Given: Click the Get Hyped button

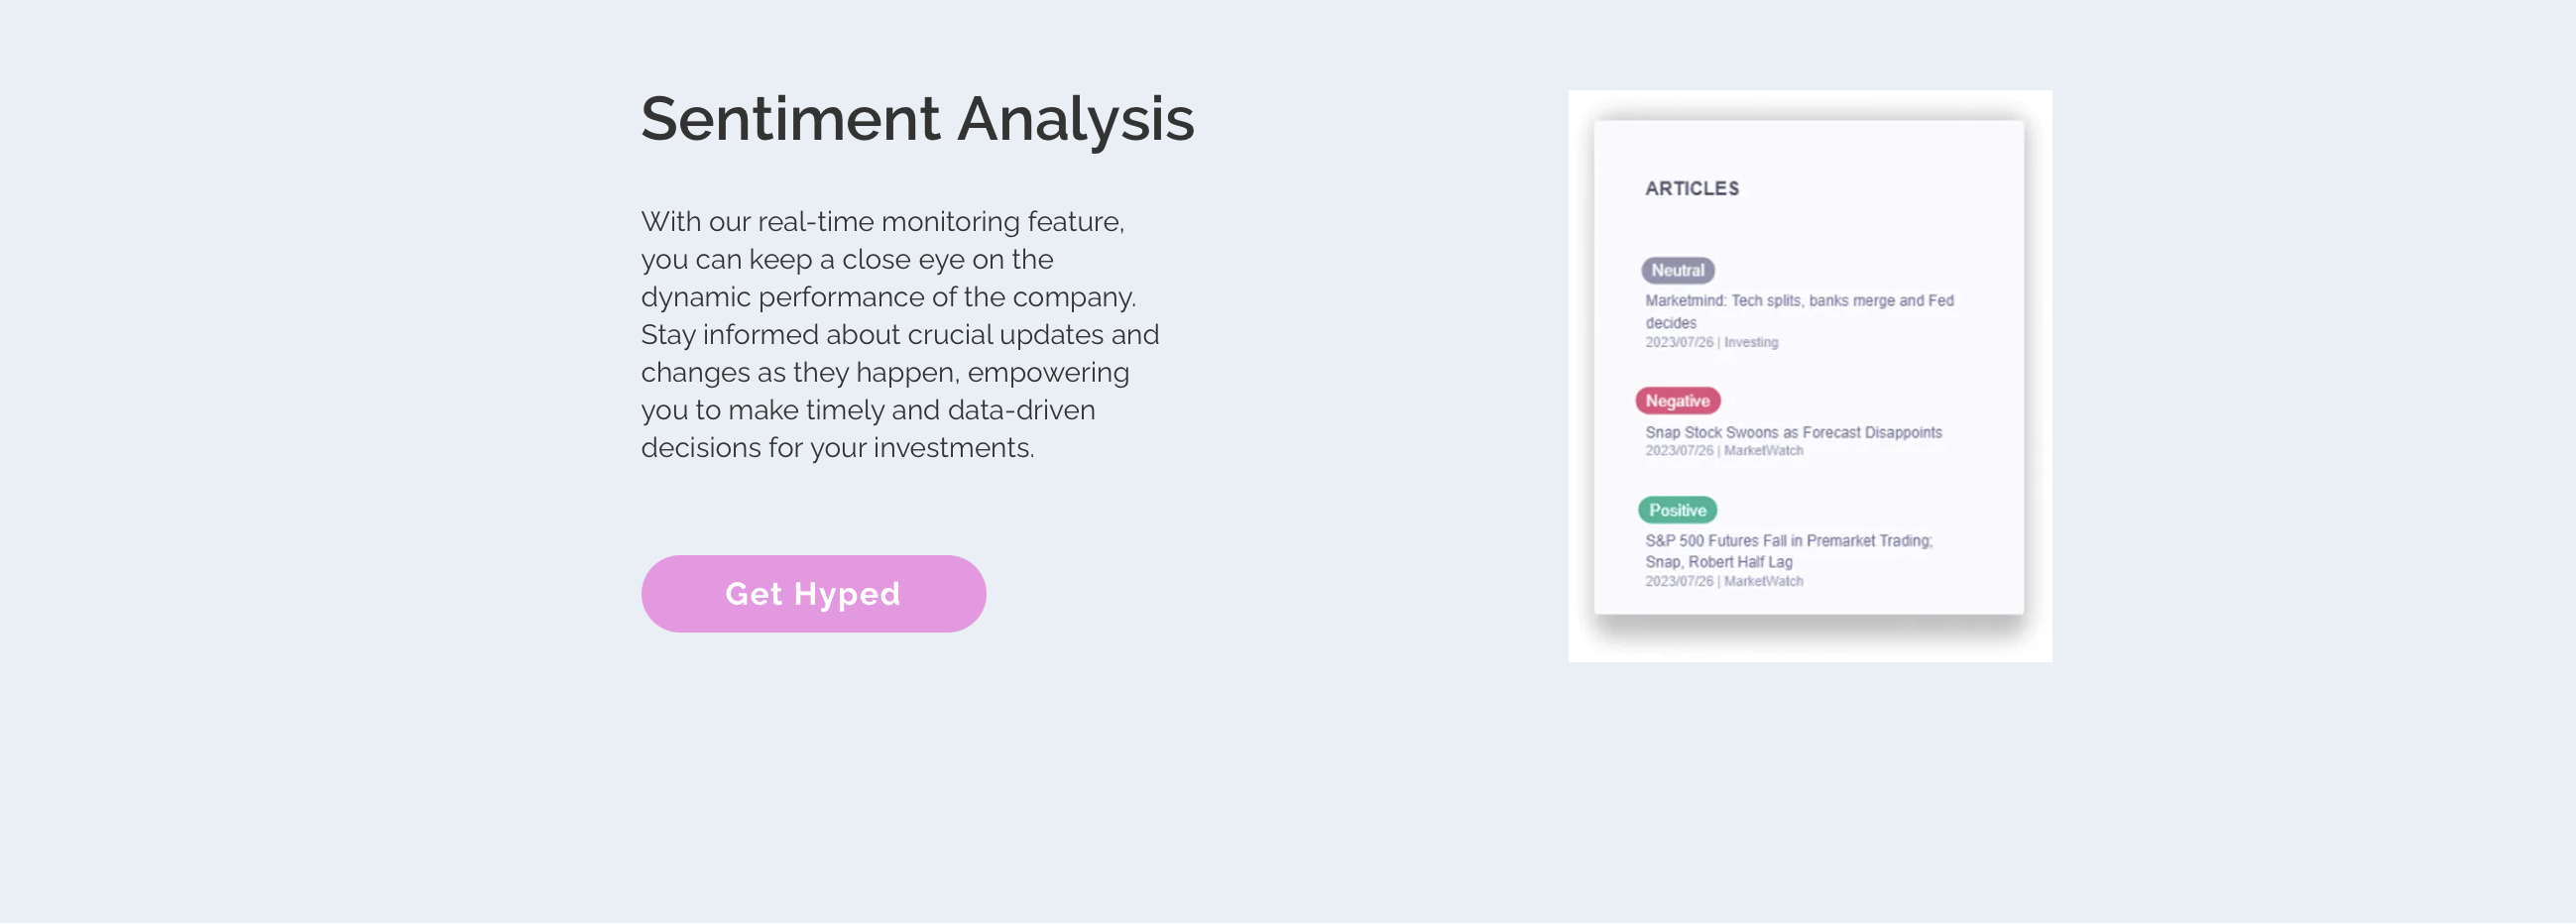Looking at the screenshot, I should pos(813,594).
